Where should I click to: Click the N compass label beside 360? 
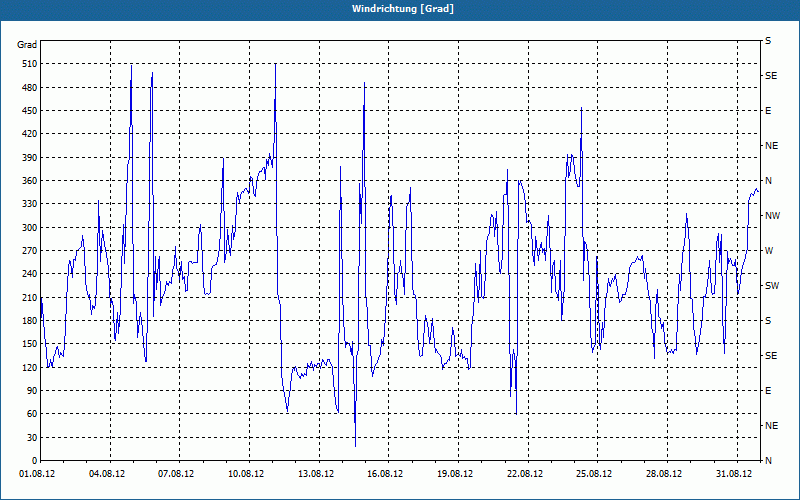click(x=769, y=181)
